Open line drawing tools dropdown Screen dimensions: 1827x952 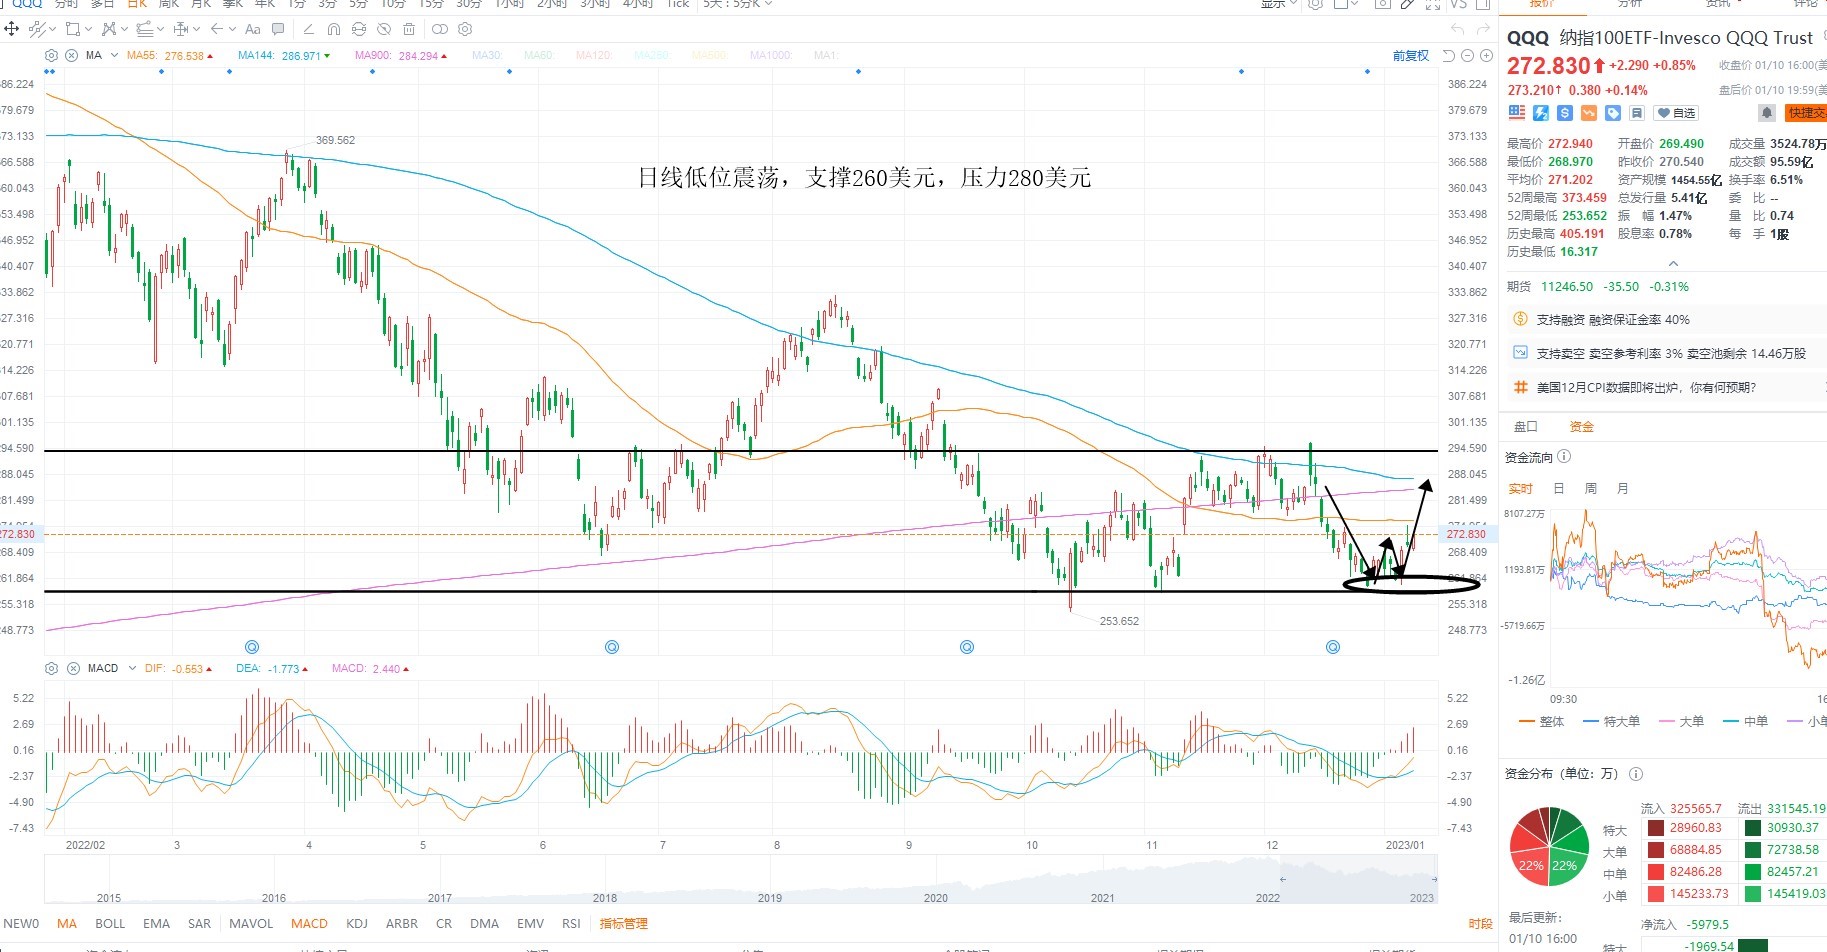coord(52,29)
